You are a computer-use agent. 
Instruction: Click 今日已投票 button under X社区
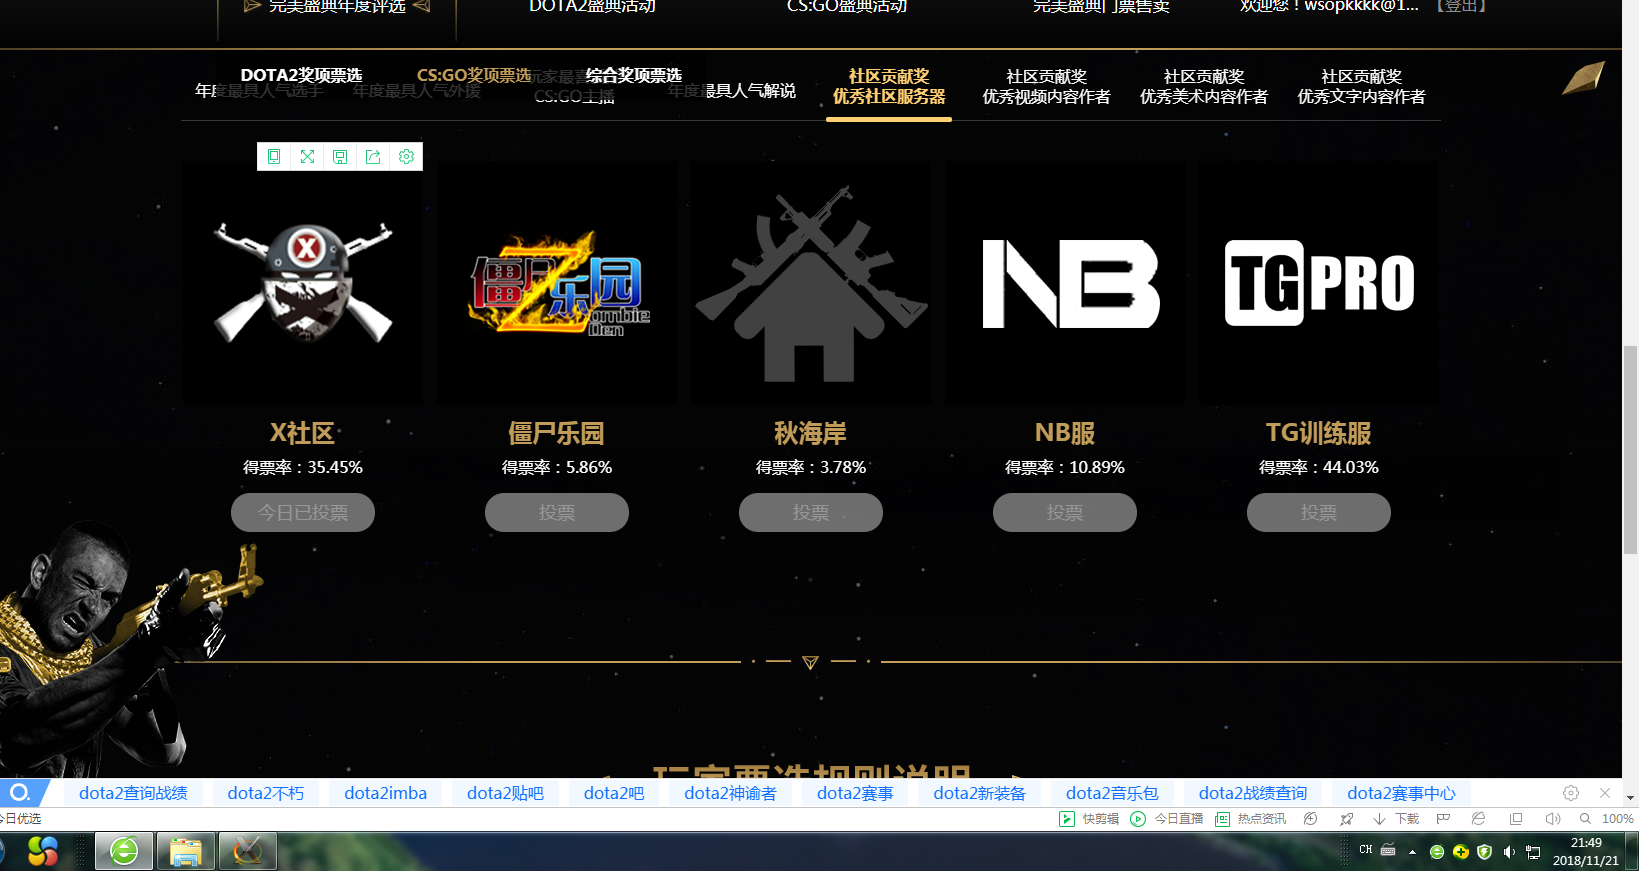pyautogui.click(x=303, y=512)
